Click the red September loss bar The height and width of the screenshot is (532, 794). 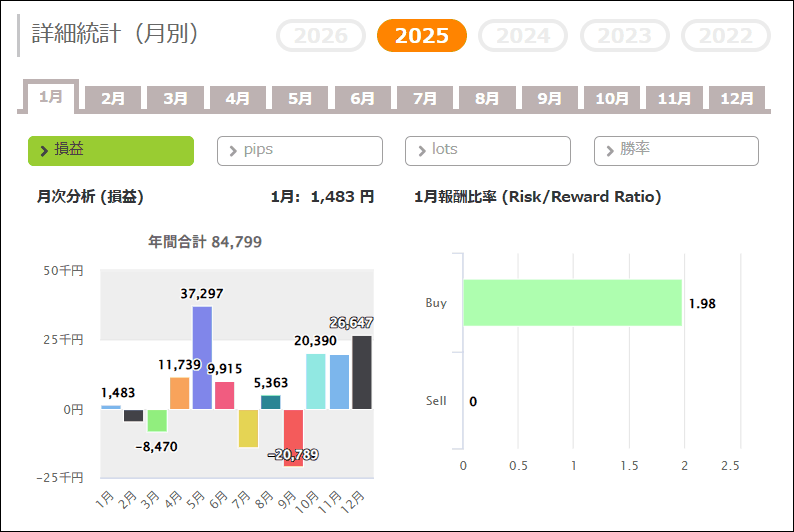(293, 437)
